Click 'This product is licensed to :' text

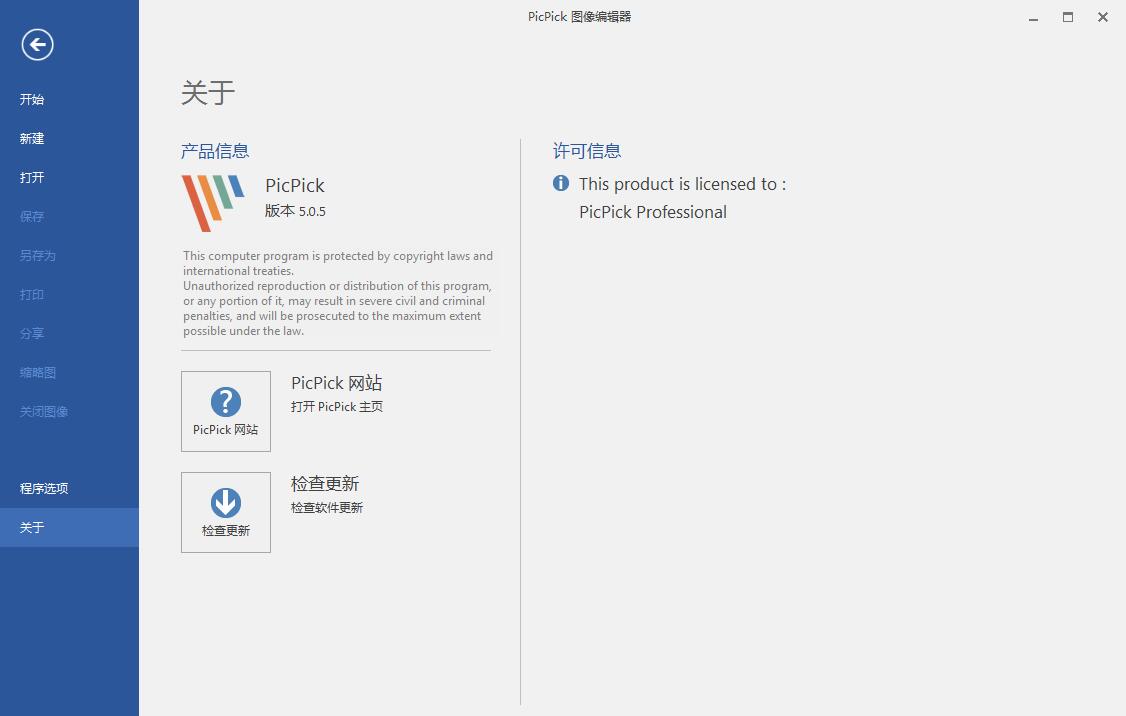pyautogui.click(x=682, y=184)
